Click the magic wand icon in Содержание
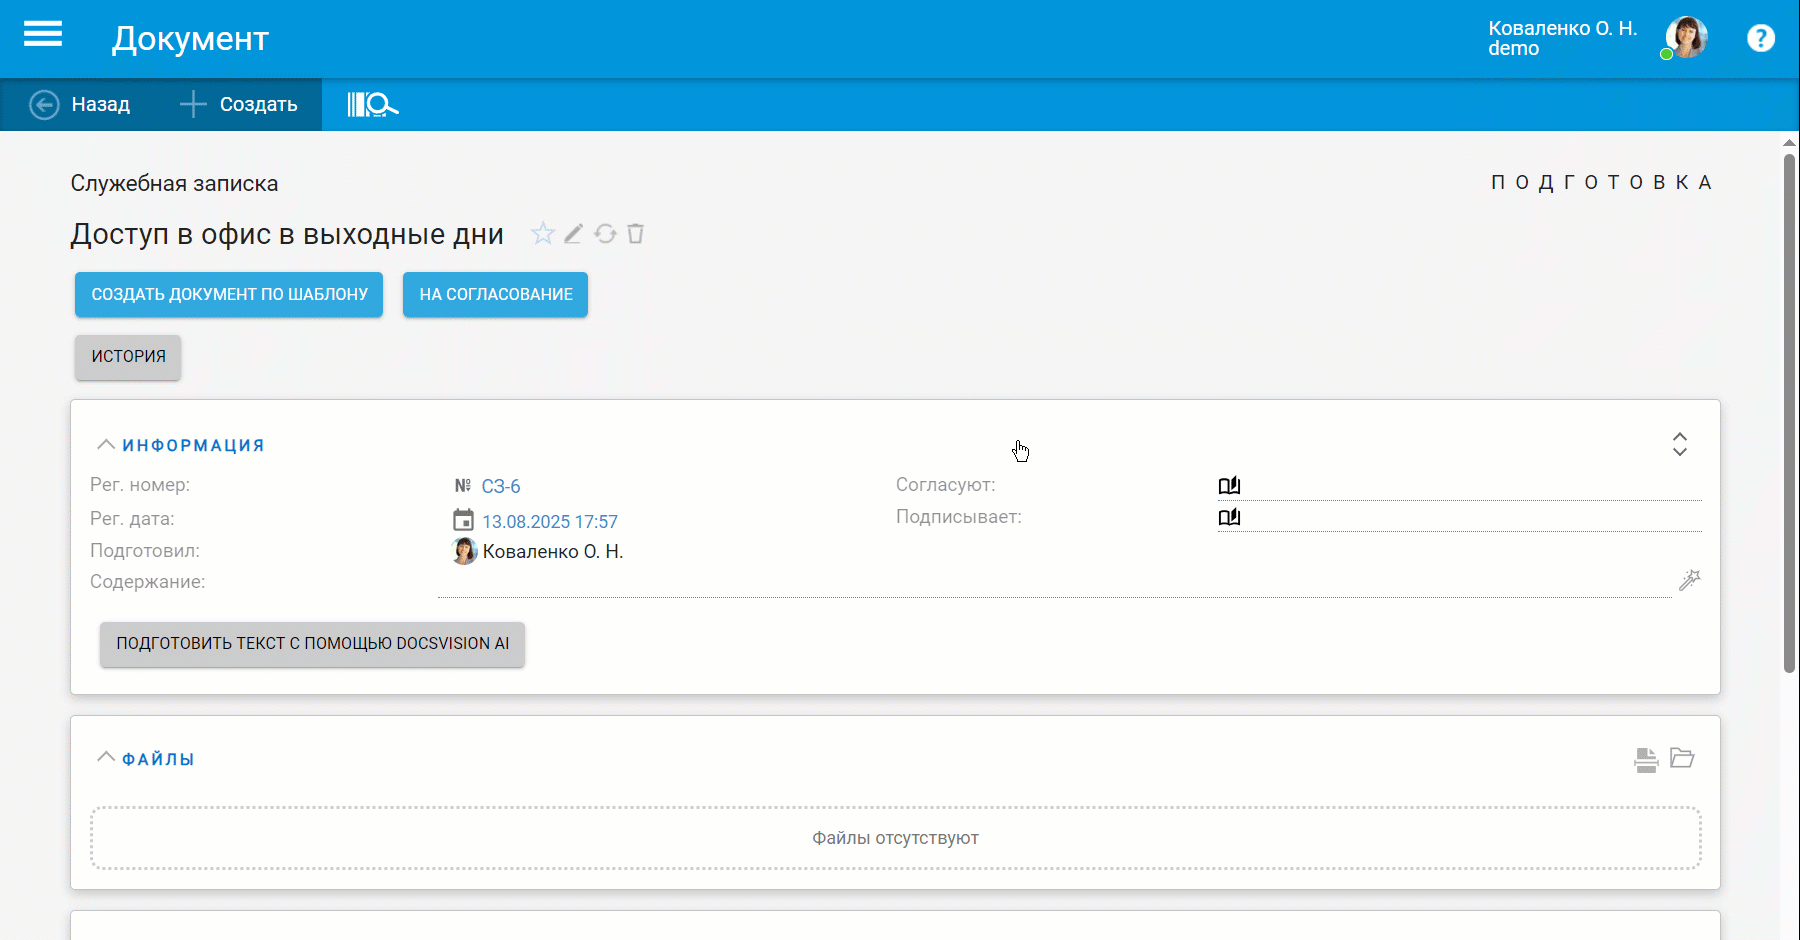 (x=1689, y=580)
